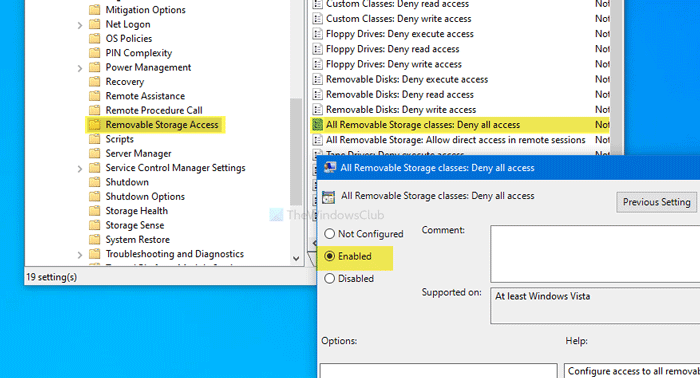Select the Storage Sense folder icon
700x378 pixels.
94,225
